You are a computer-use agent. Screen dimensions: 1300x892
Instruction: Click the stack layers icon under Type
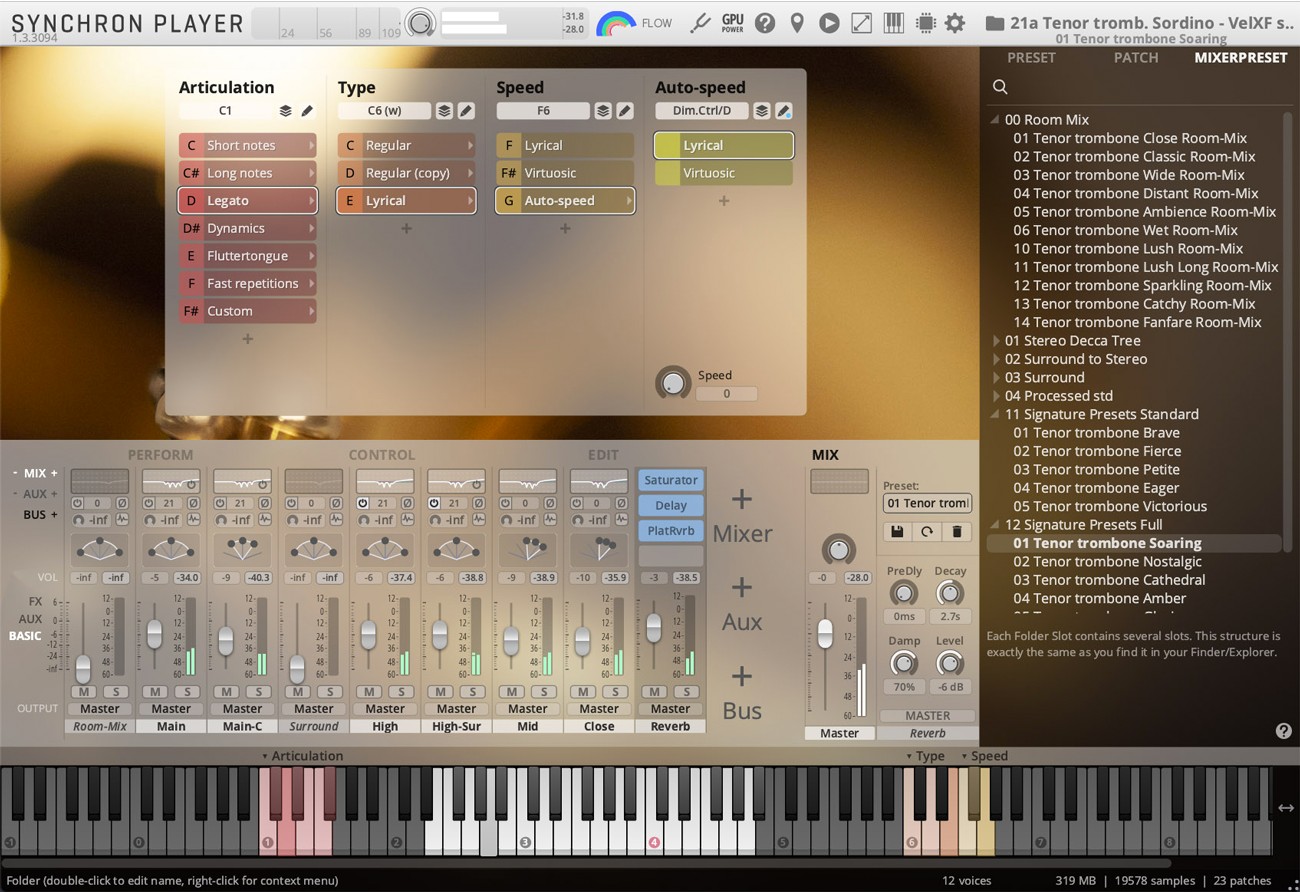tap(444, 111)
